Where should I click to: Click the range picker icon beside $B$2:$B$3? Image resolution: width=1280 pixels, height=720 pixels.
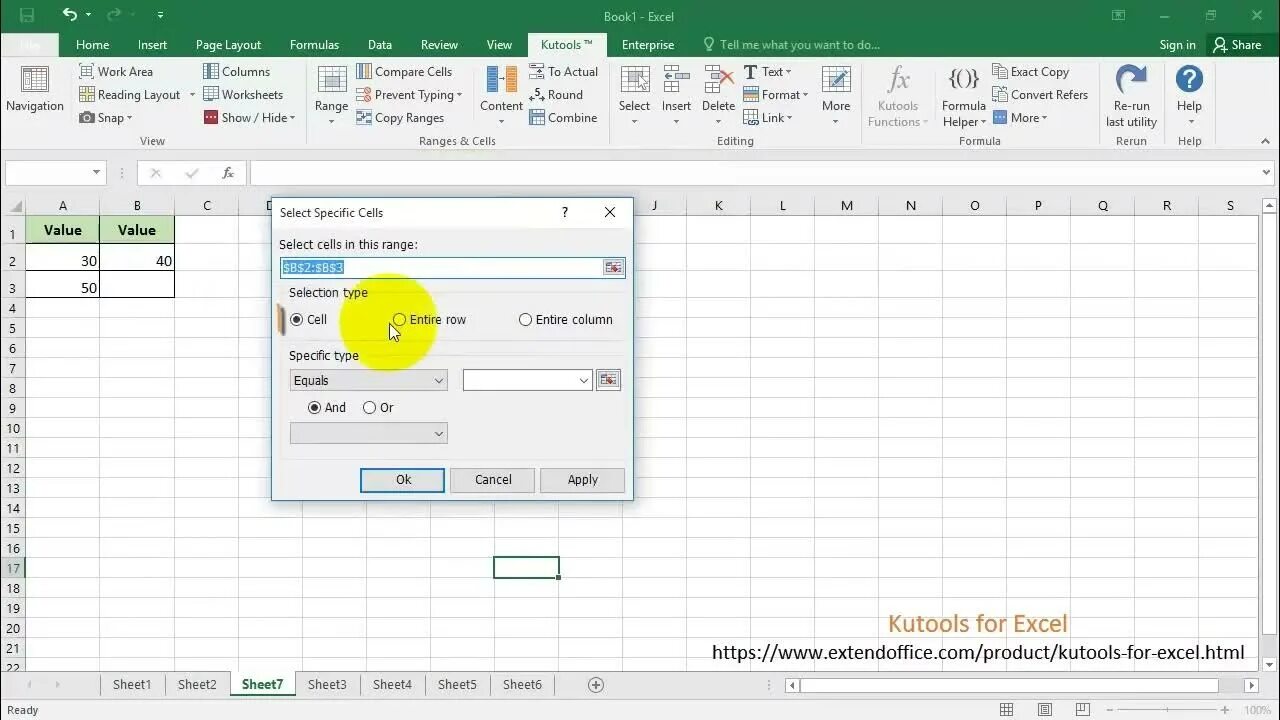pyautogui.click(x=613, y=267)
